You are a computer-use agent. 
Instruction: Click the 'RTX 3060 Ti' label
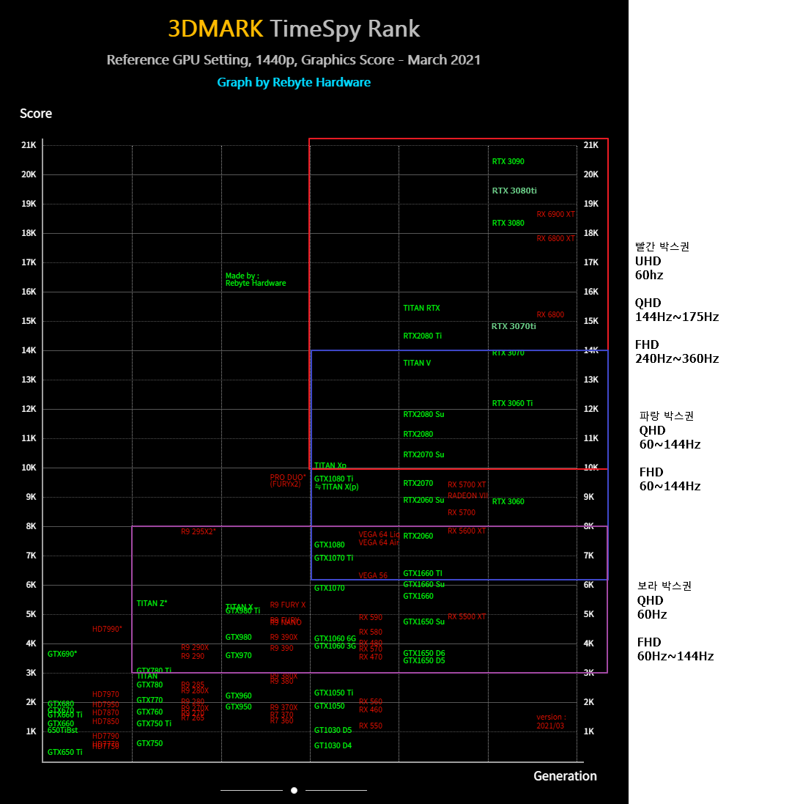coord(512,404)
